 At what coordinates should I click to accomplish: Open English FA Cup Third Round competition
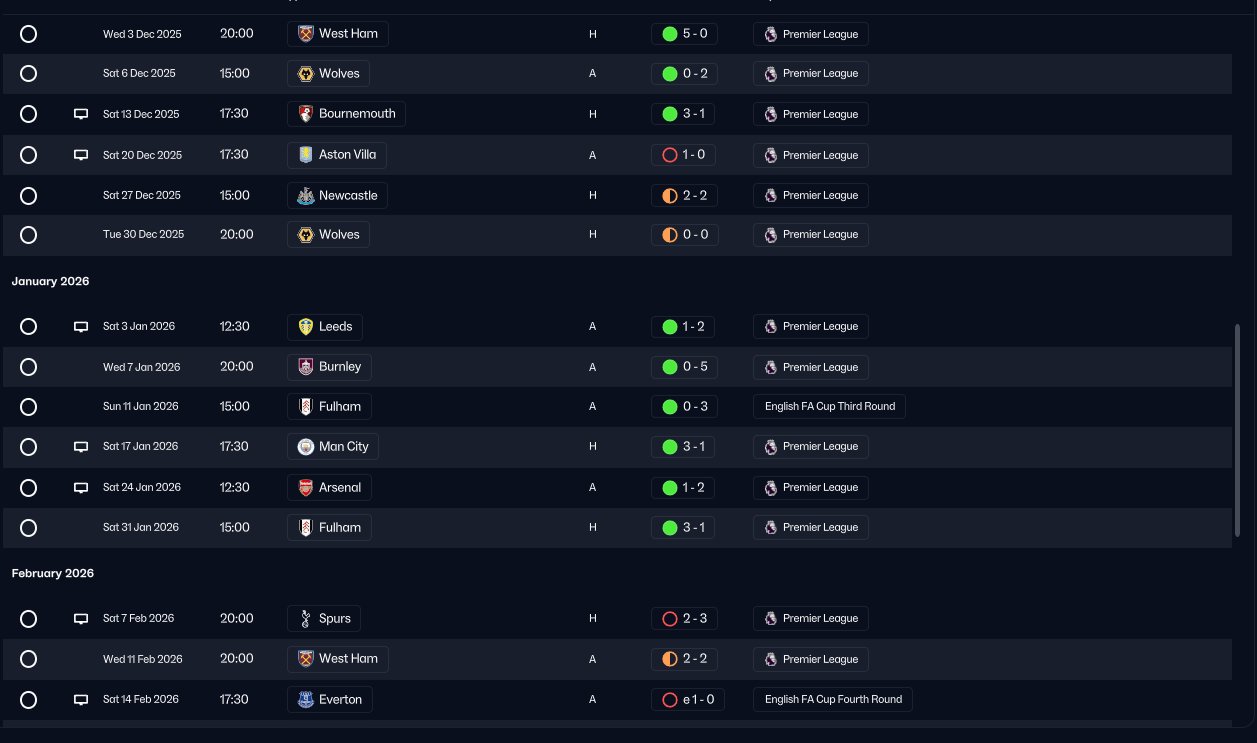[x=829, y=407]
